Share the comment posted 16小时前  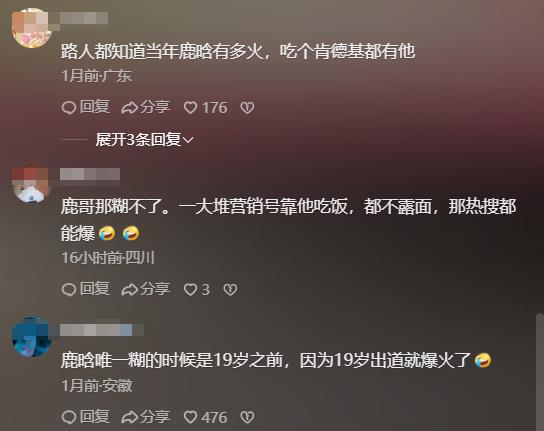[x=146, y=289]
